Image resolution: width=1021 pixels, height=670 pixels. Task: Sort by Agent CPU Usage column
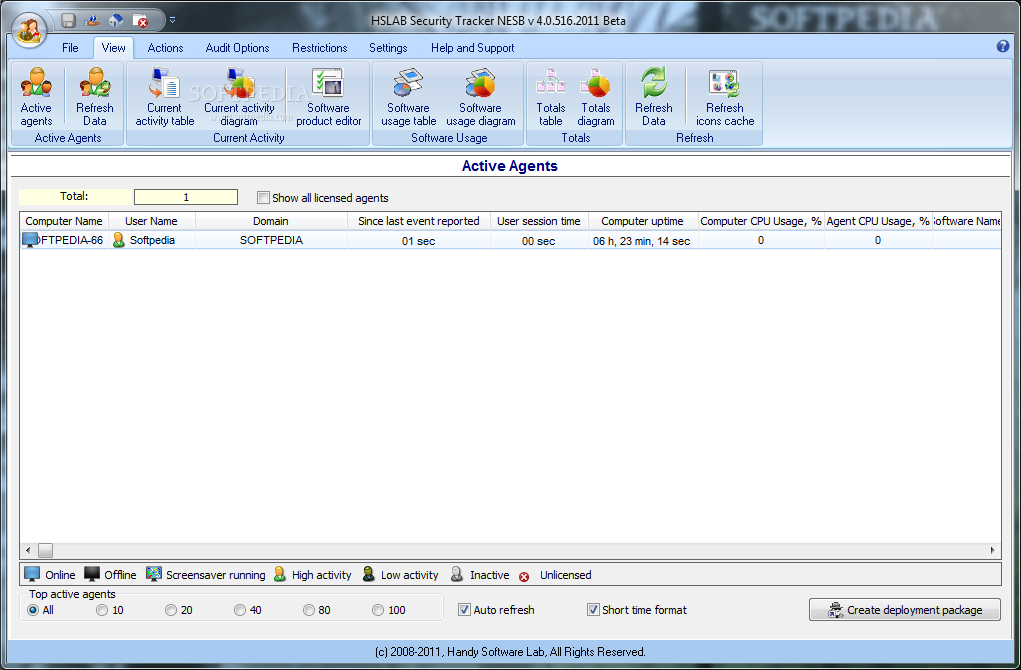point(878,221)
